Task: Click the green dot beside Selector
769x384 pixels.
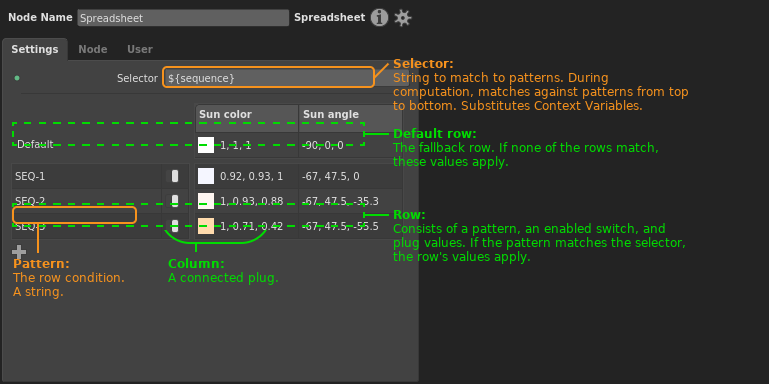Action: [x=17, y=78]
